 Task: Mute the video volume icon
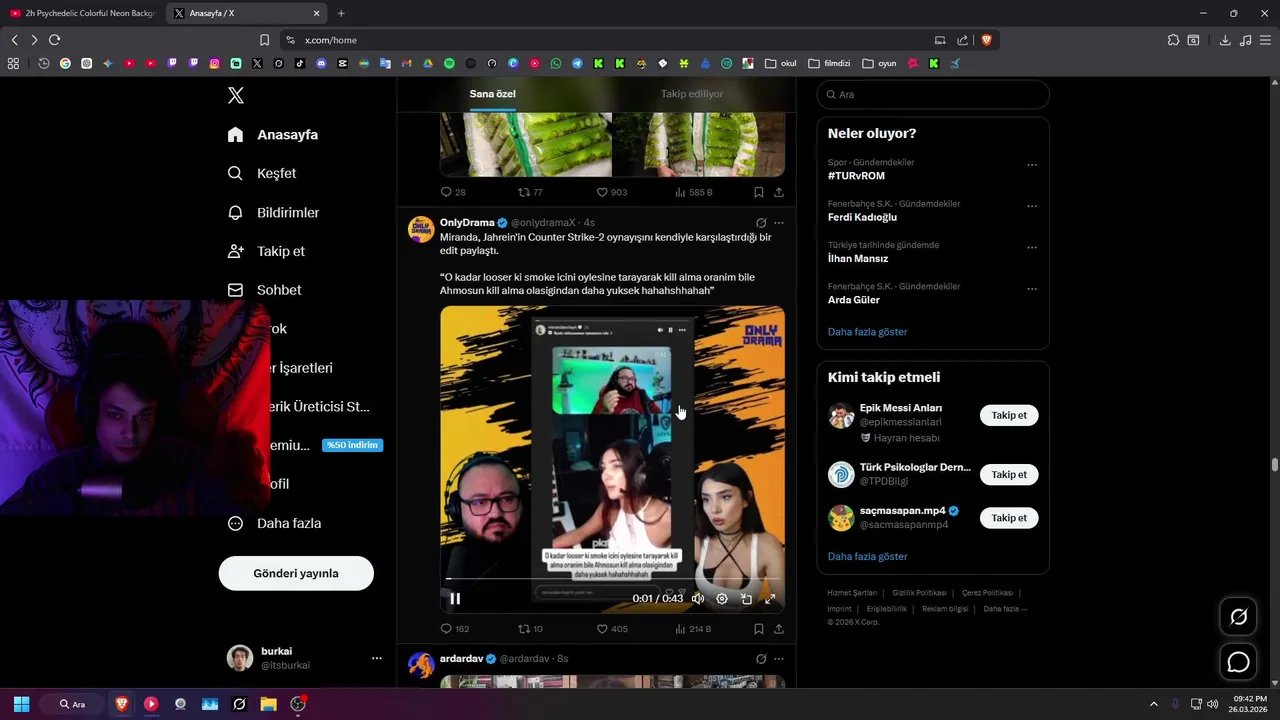point(698,599)
